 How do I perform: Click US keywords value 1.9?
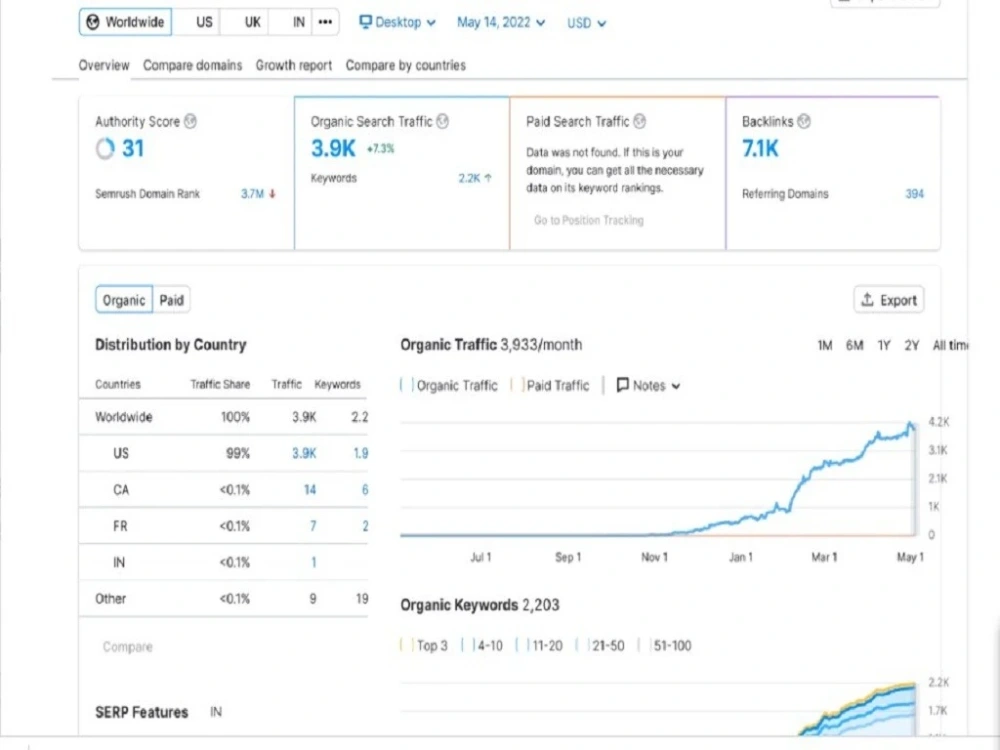360,453
